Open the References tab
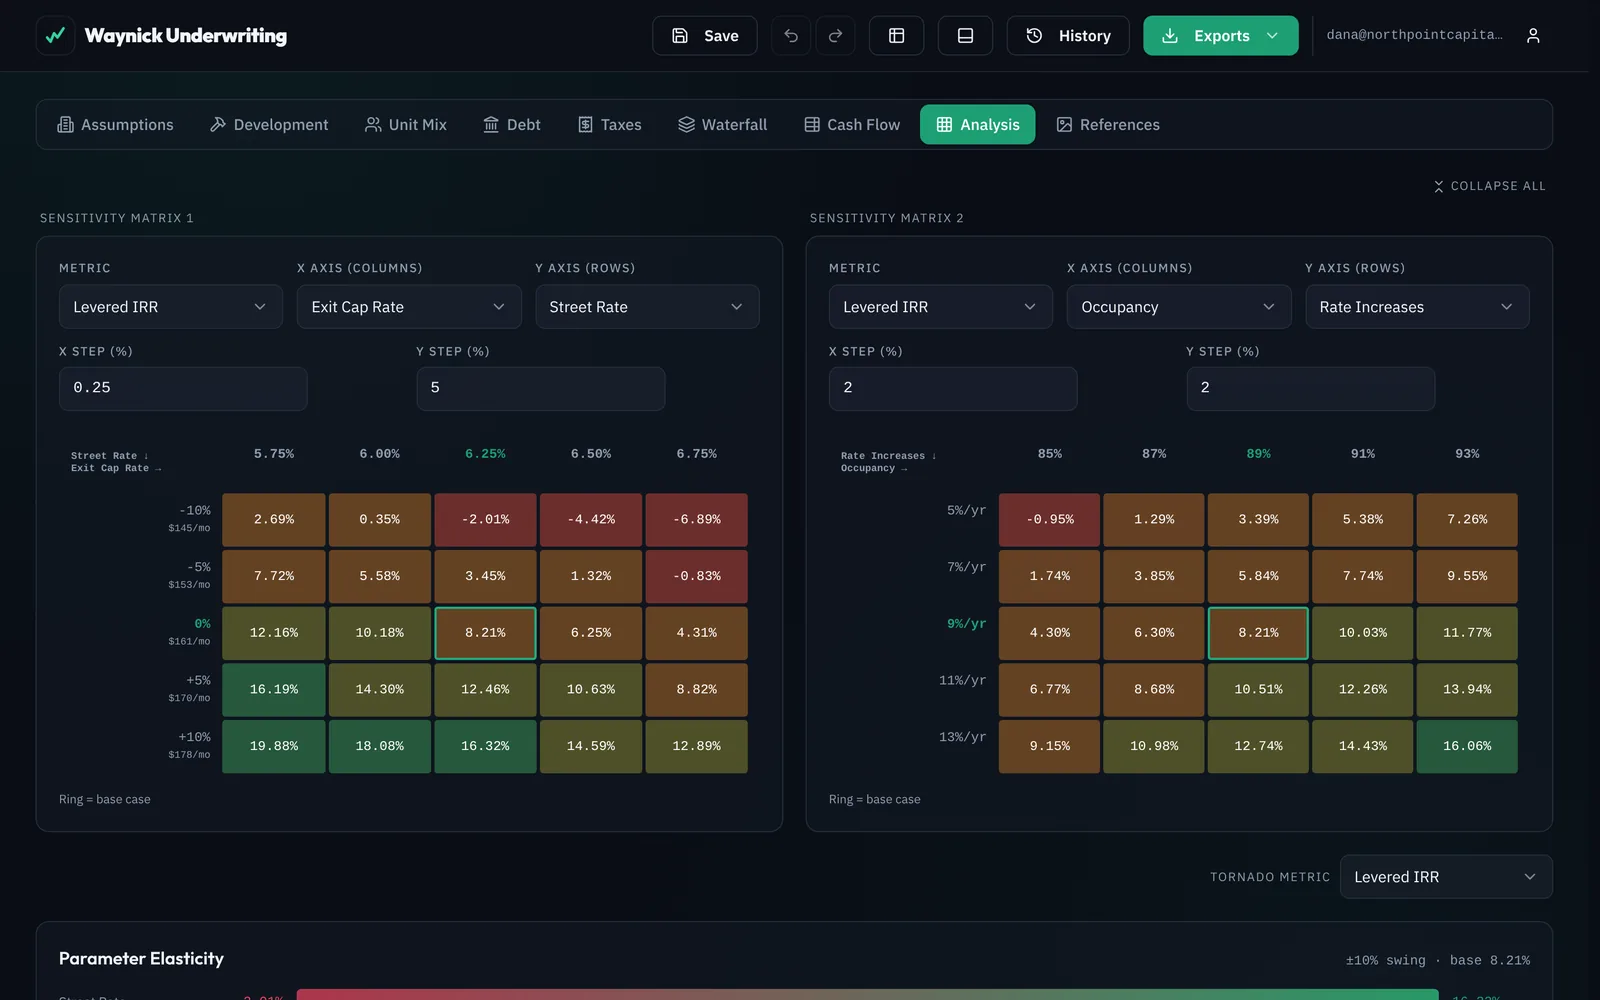Viewport: 1600px width, 1000px height. click(x=1108, y=125)
